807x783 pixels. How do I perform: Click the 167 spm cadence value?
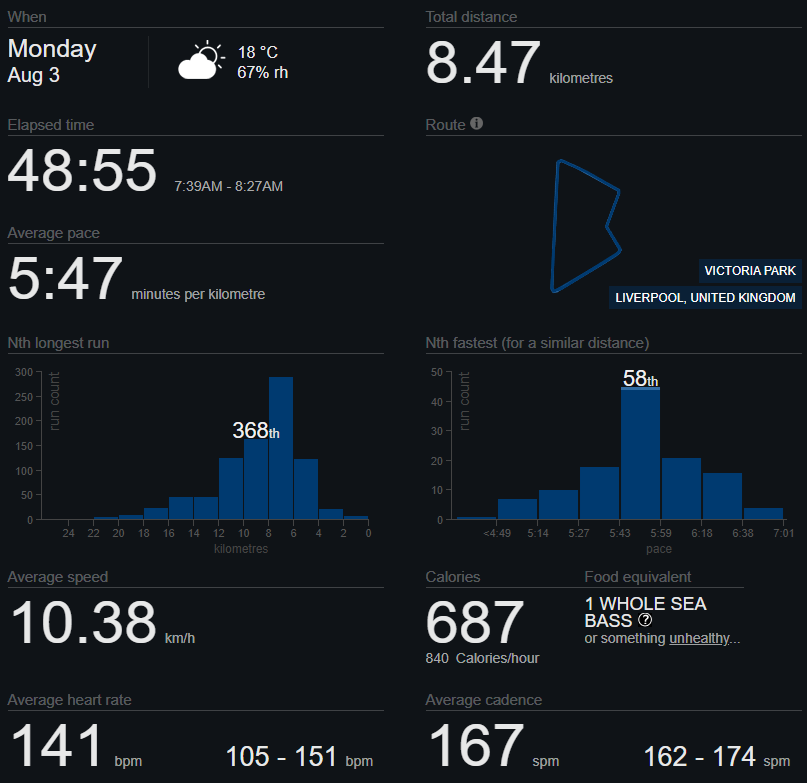[x=476, y=745]
